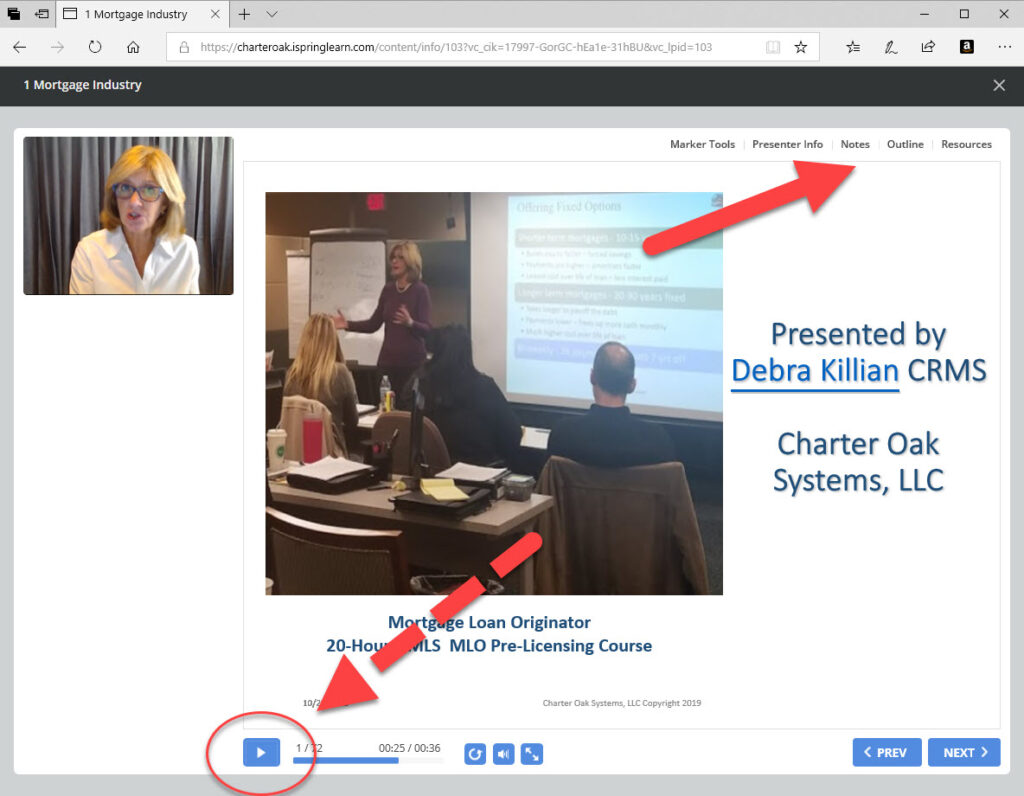Image resolution: width=1024 pixels, height=796 pixels.
Task: Open the favorites hub
Action: (x=853, y=47)
